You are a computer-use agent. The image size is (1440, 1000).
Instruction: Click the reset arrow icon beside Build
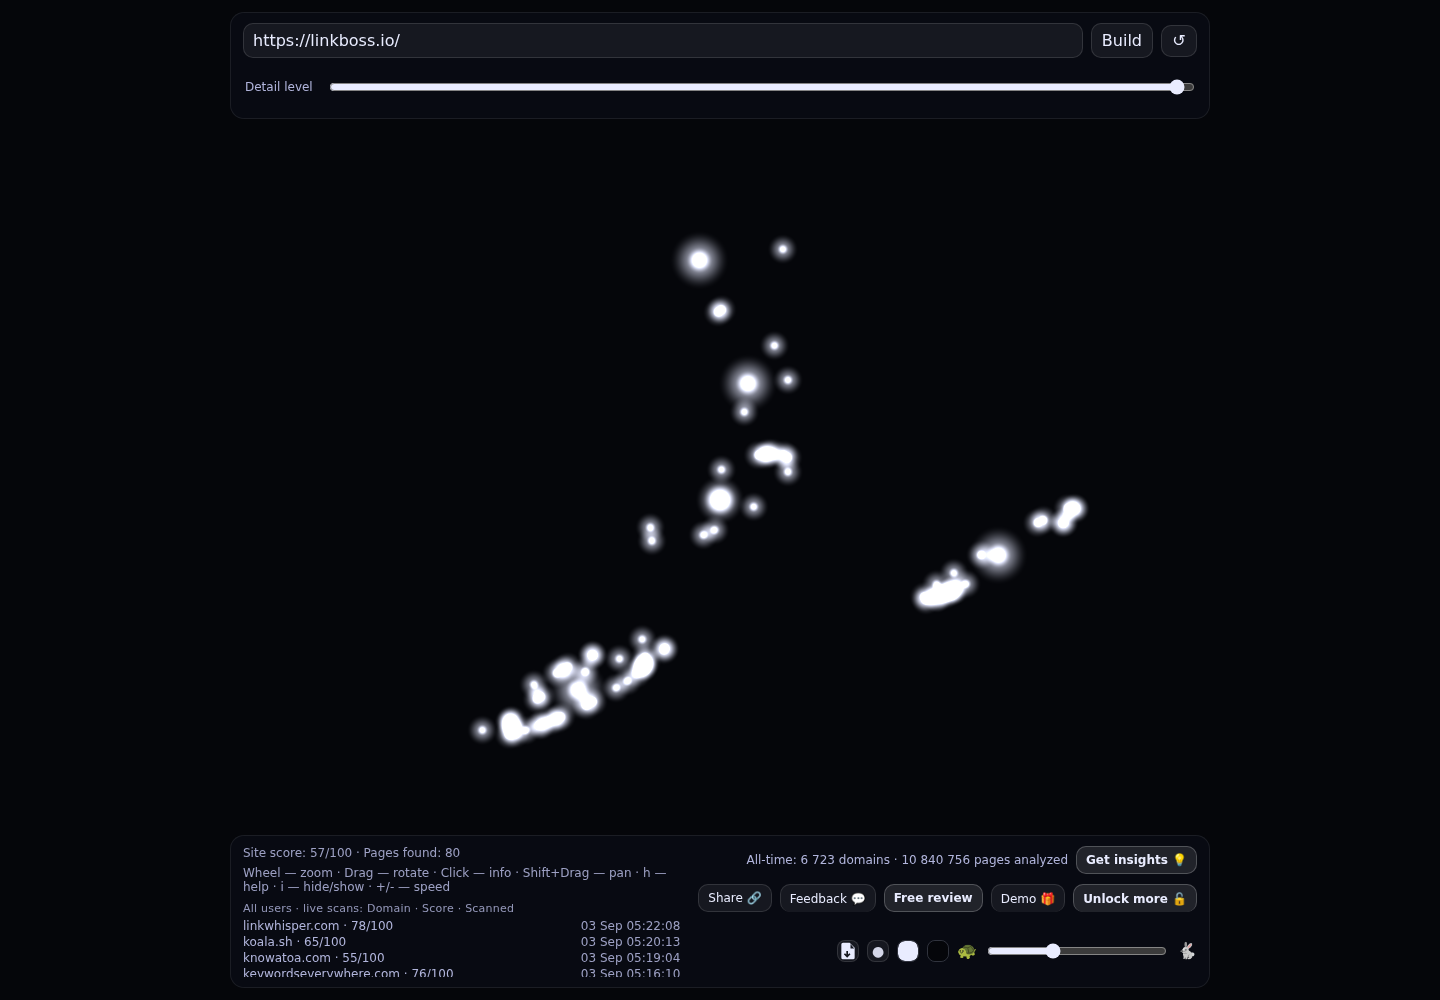click(1179, 41)
